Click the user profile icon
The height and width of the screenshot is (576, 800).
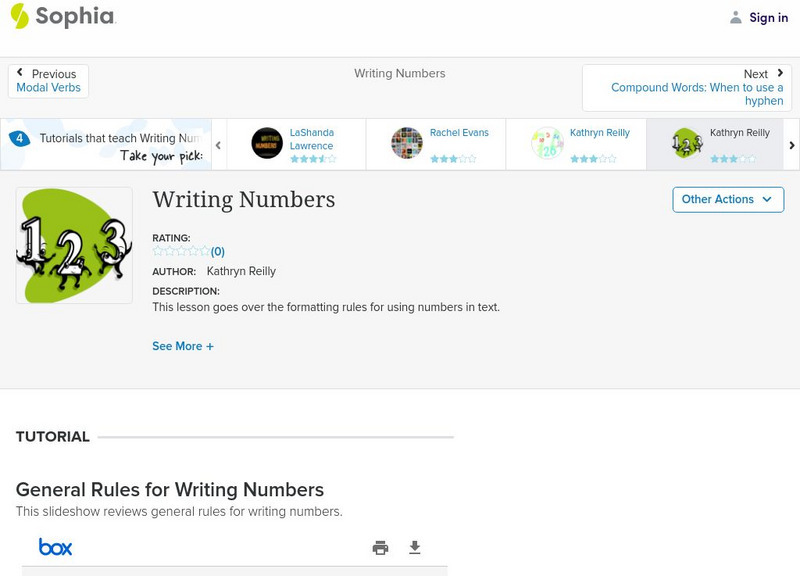coord(736,17)
